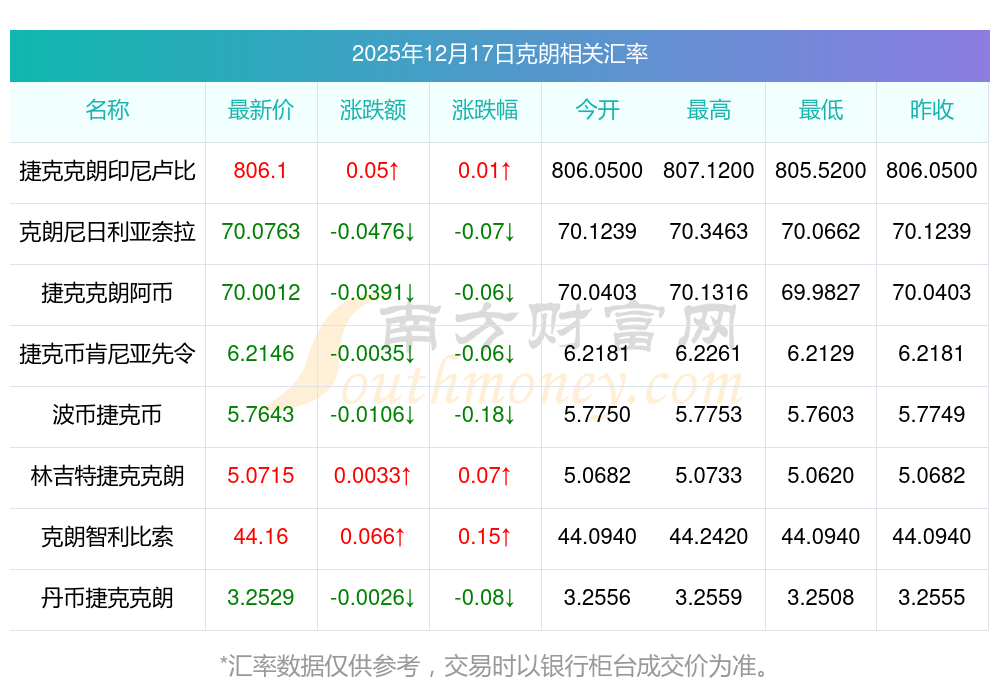Click the row name 林吉特捷克克朗

(x=107, y=476)
